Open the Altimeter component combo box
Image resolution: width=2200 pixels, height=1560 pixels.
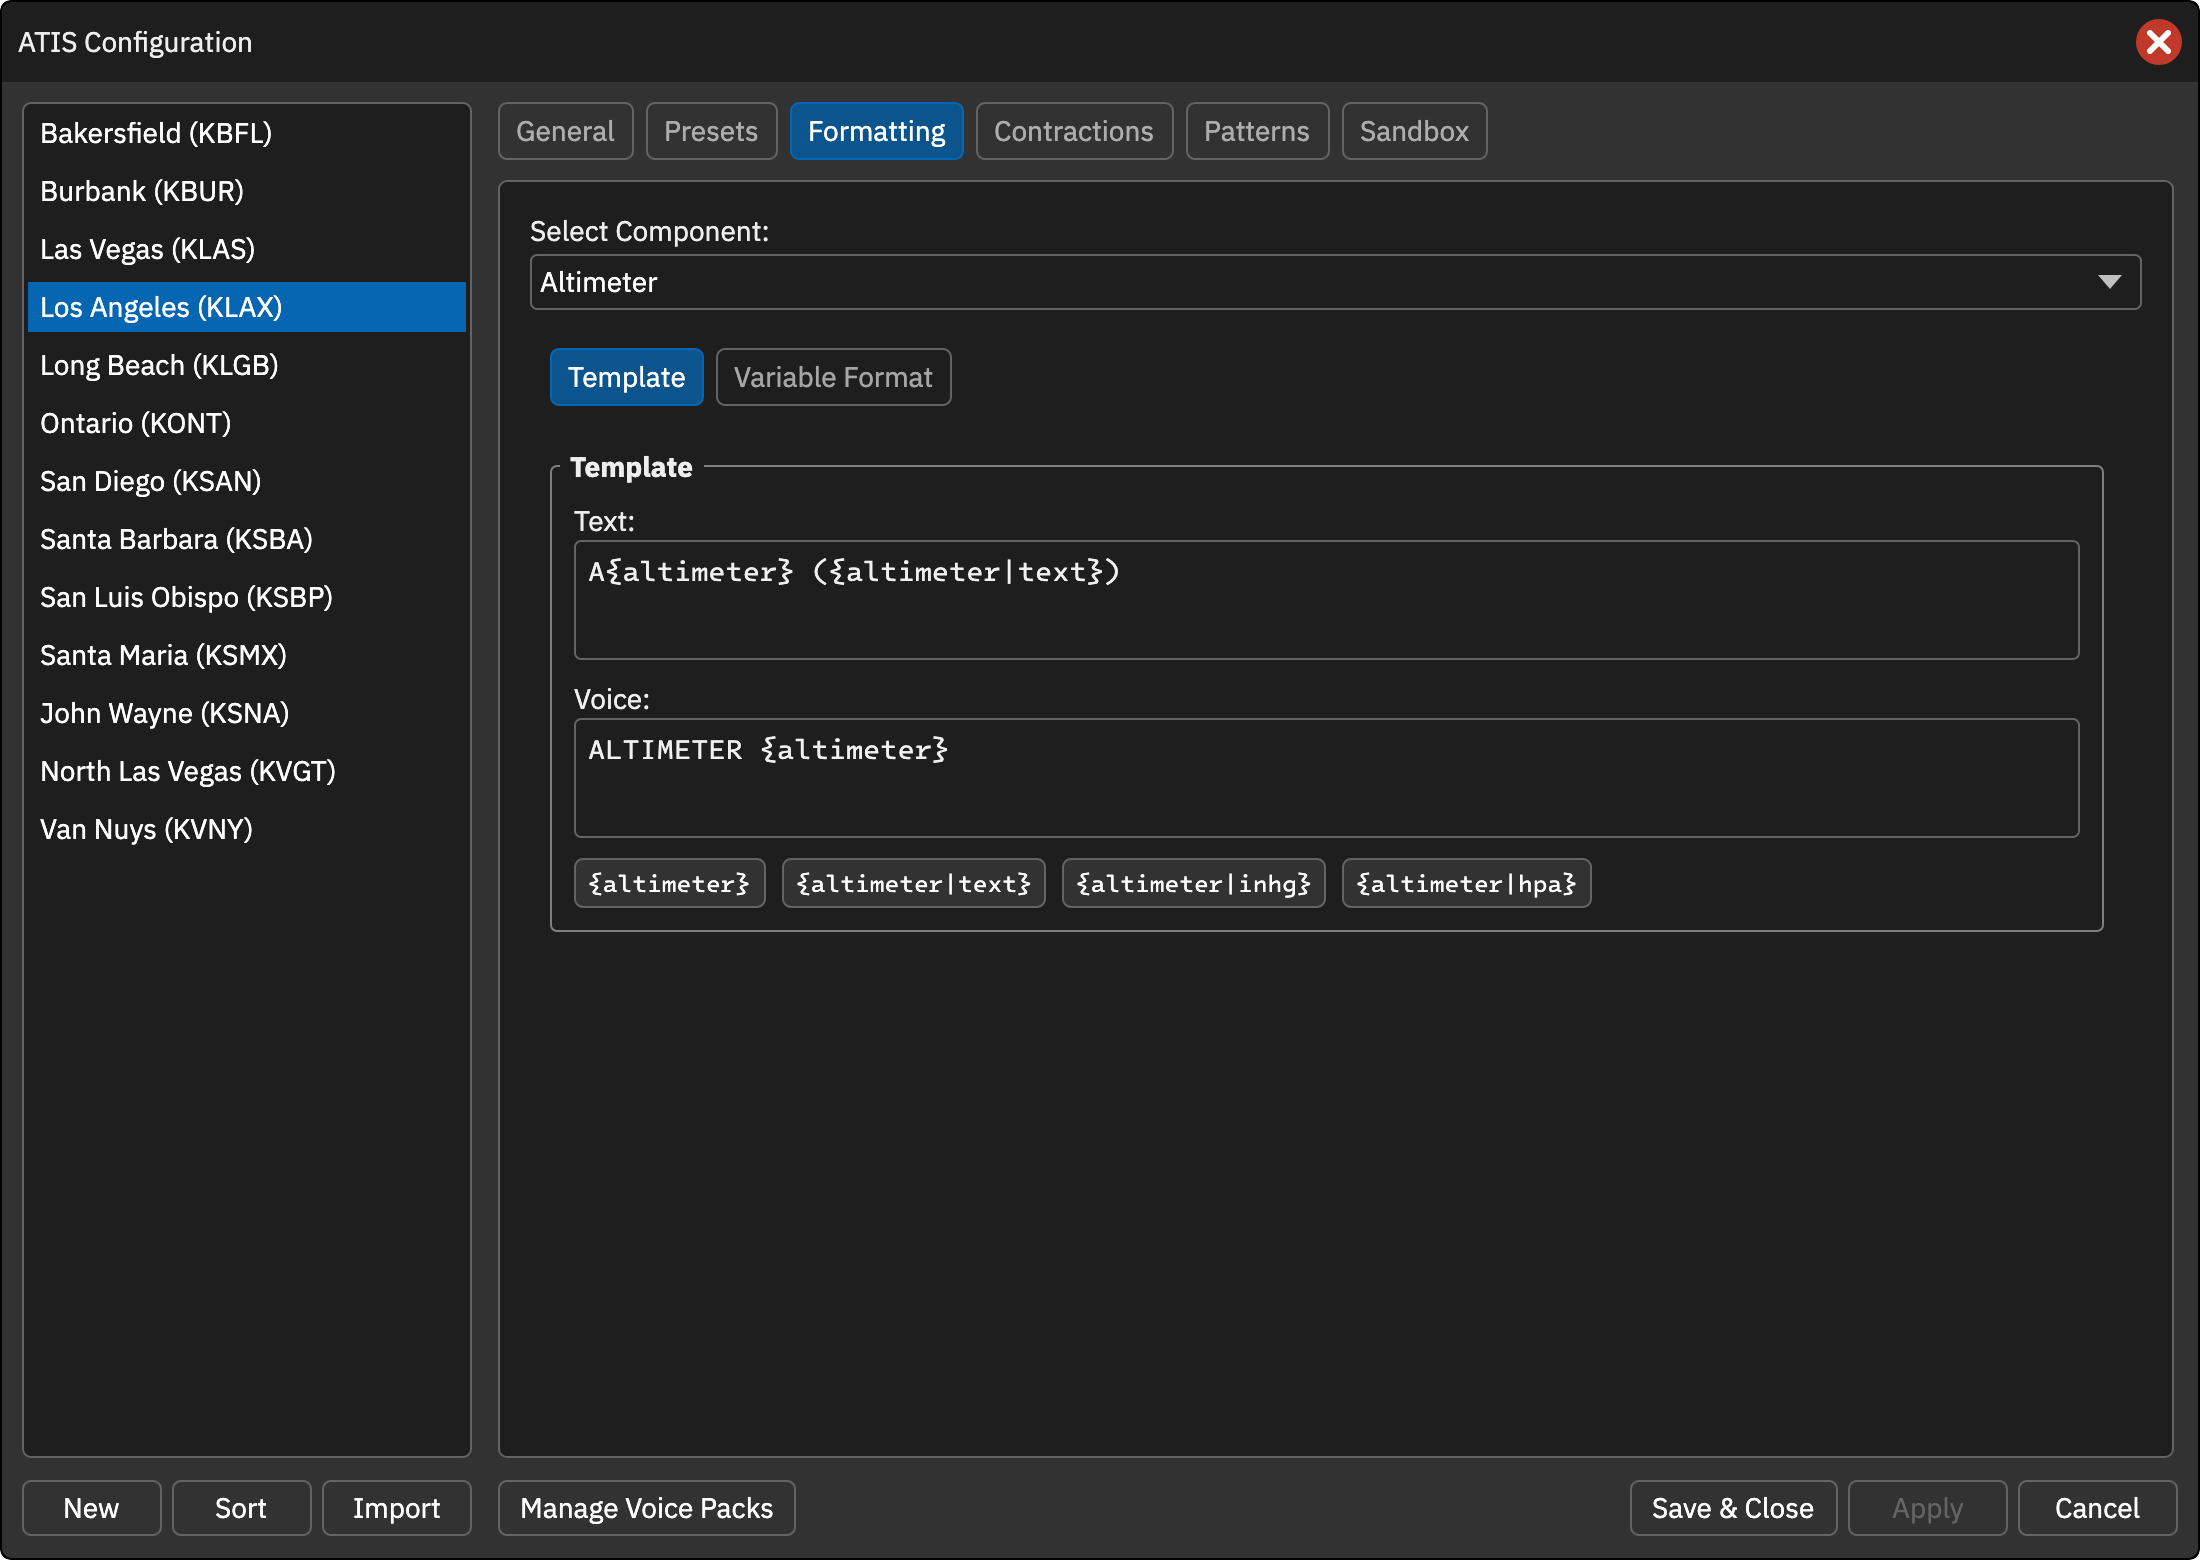point(1335,282)
